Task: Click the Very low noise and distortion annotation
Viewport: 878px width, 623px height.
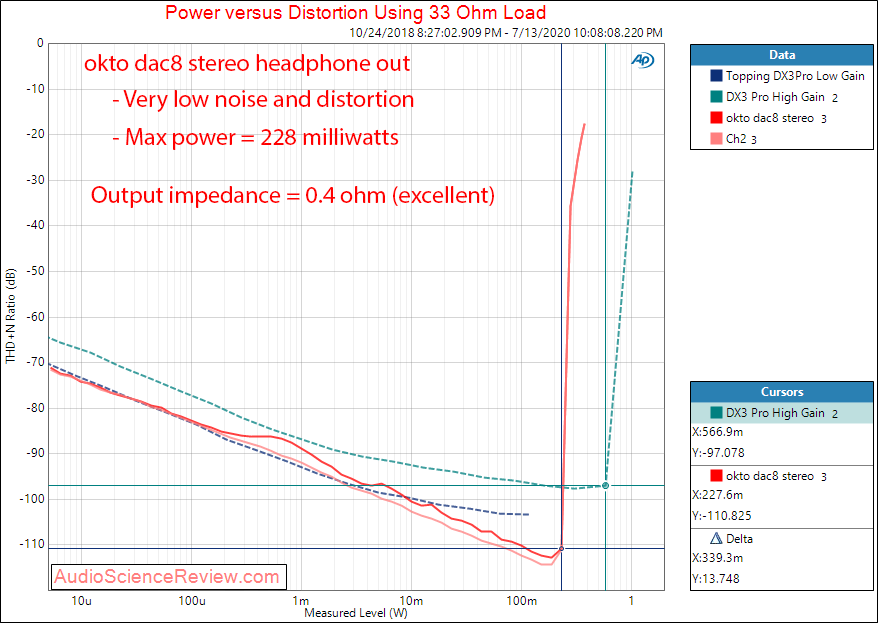Action: coord(263,100)
